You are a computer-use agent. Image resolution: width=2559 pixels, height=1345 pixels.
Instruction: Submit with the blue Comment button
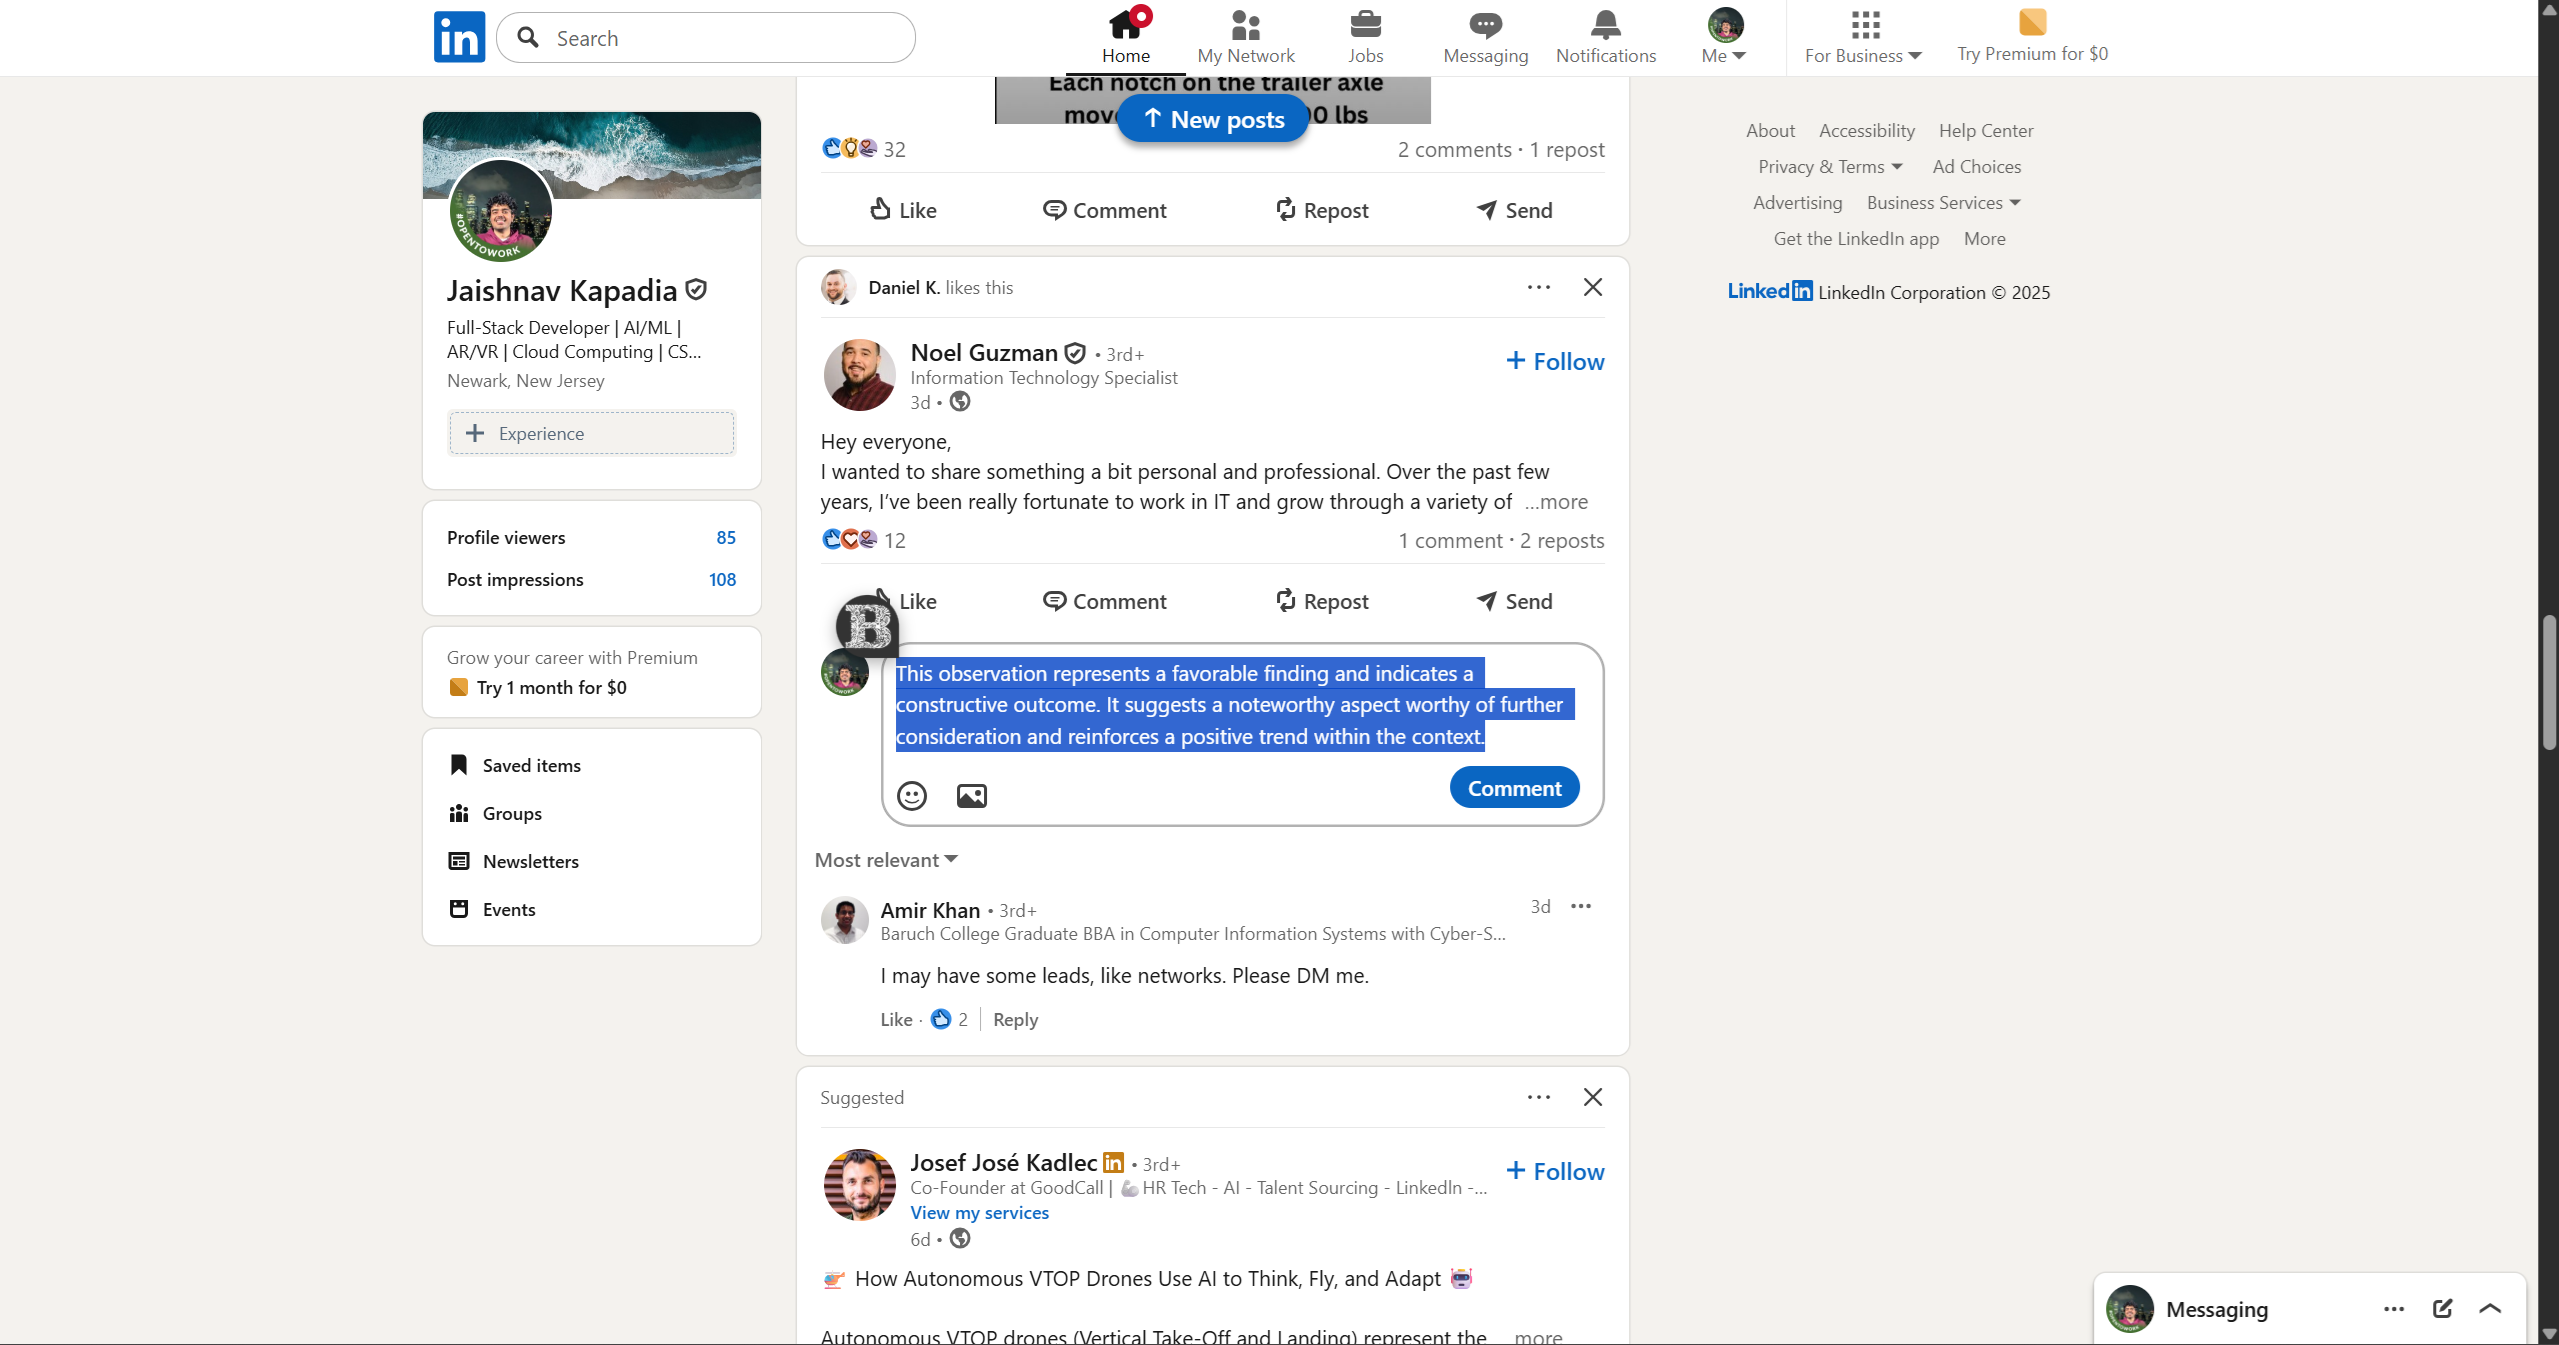pyautogui.click(x=1513, y=788)
